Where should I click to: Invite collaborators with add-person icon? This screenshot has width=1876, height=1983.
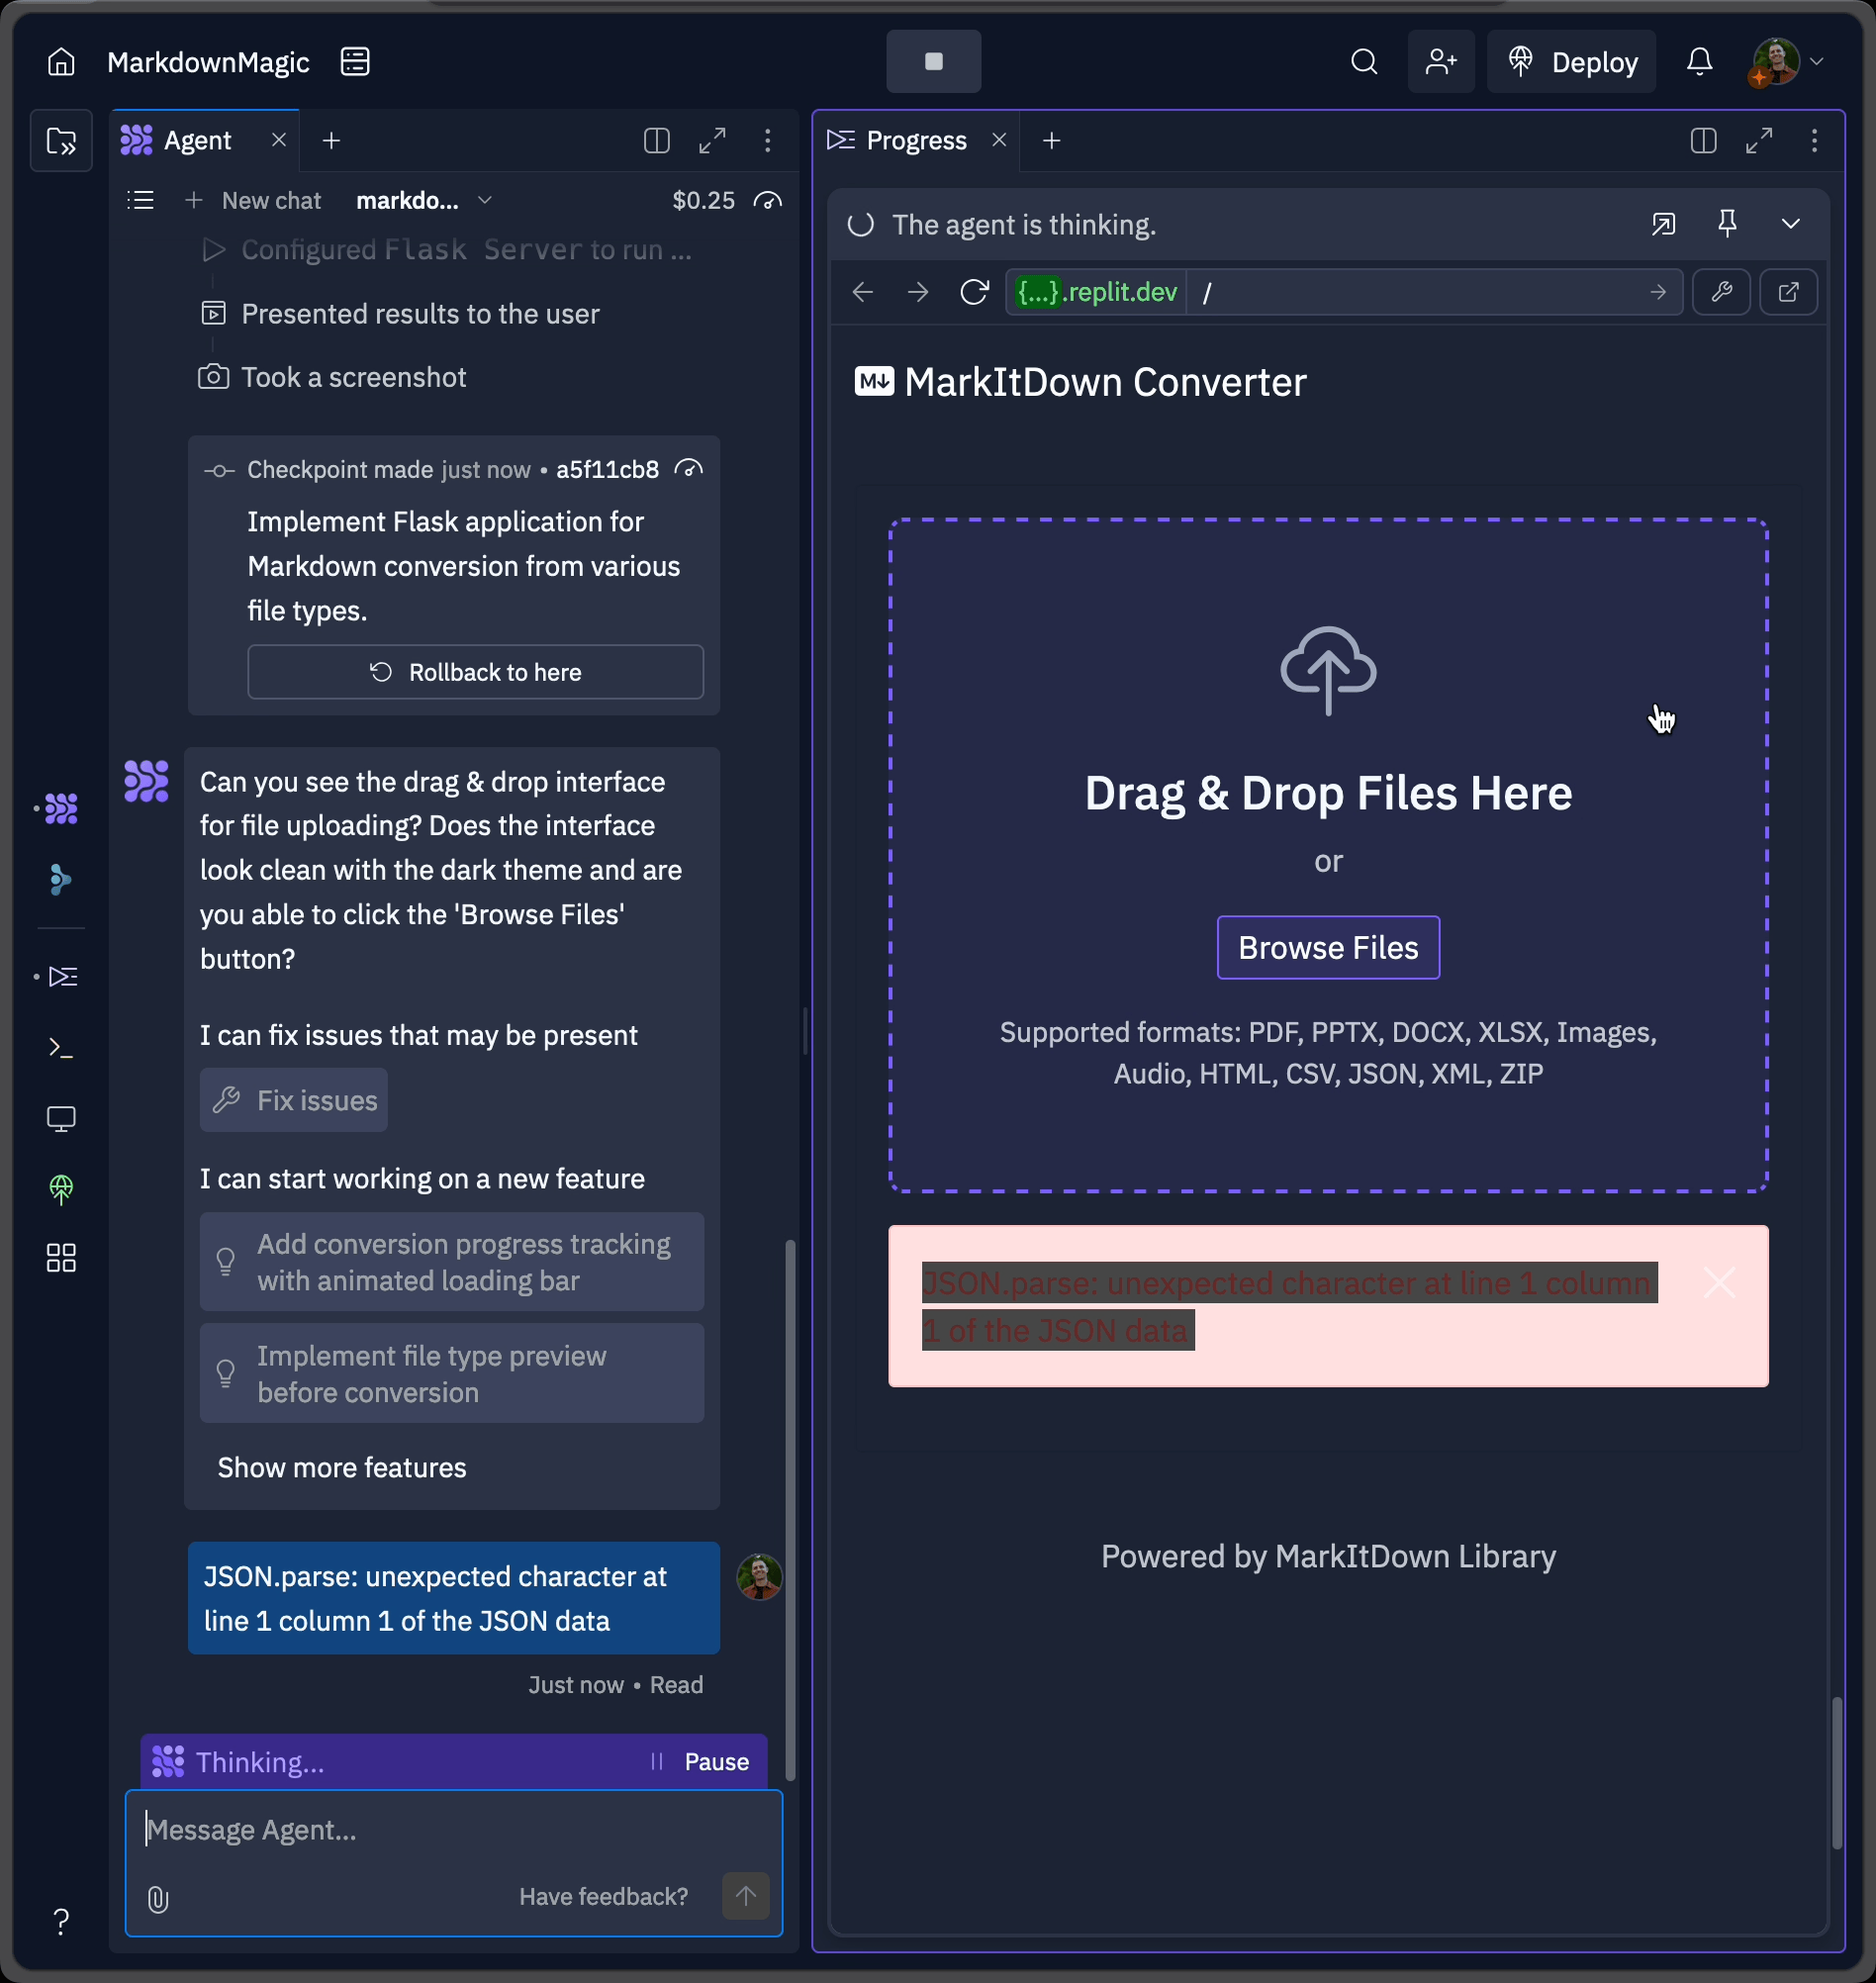1440,62
